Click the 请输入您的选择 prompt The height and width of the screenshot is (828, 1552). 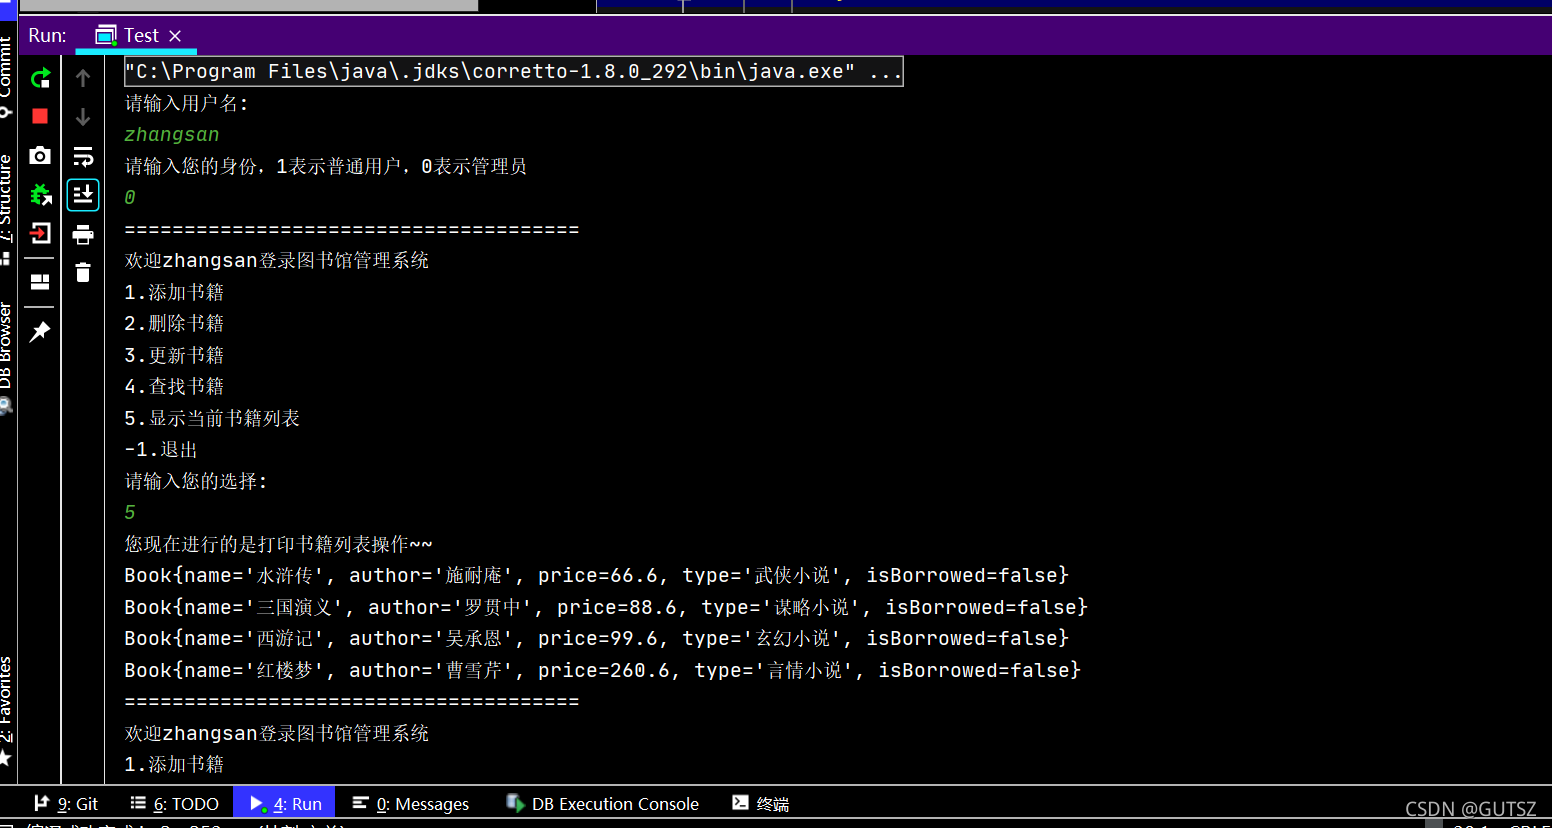pyautogui.click(x=196, y=481)
